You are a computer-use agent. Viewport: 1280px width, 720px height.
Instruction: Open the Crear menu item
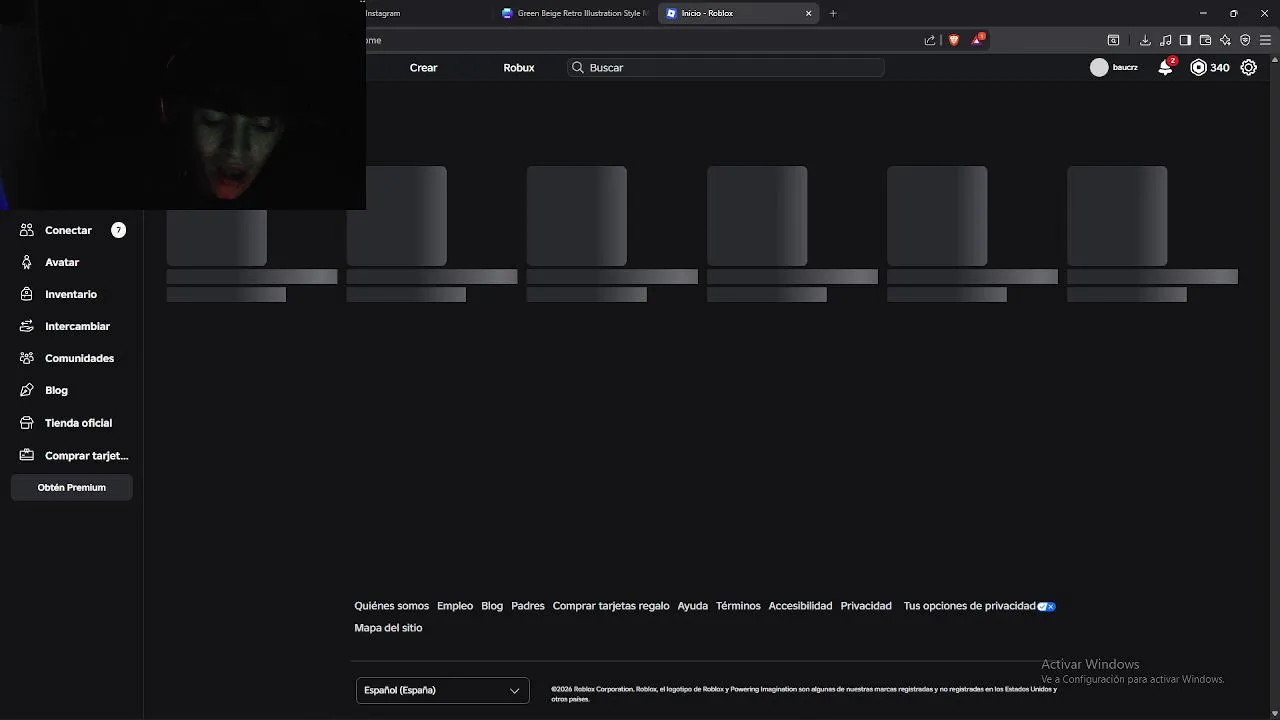(424, 68)
